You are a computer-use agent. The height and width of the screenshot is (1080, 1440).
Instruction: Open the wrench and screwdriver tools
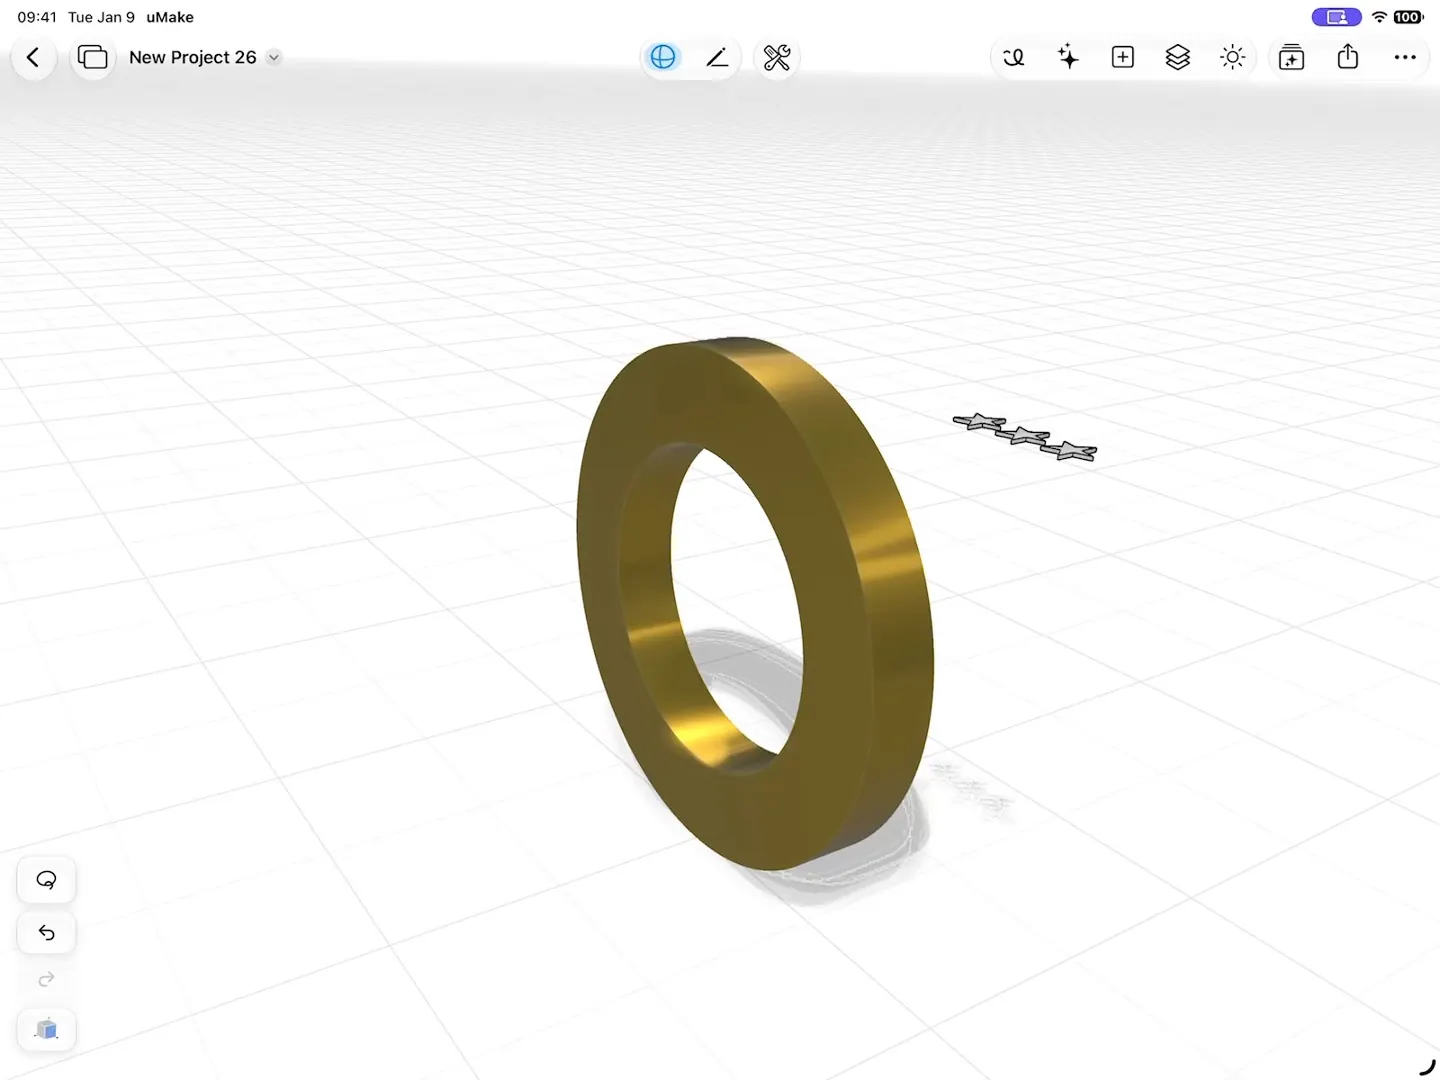click(x=777, y=58)
